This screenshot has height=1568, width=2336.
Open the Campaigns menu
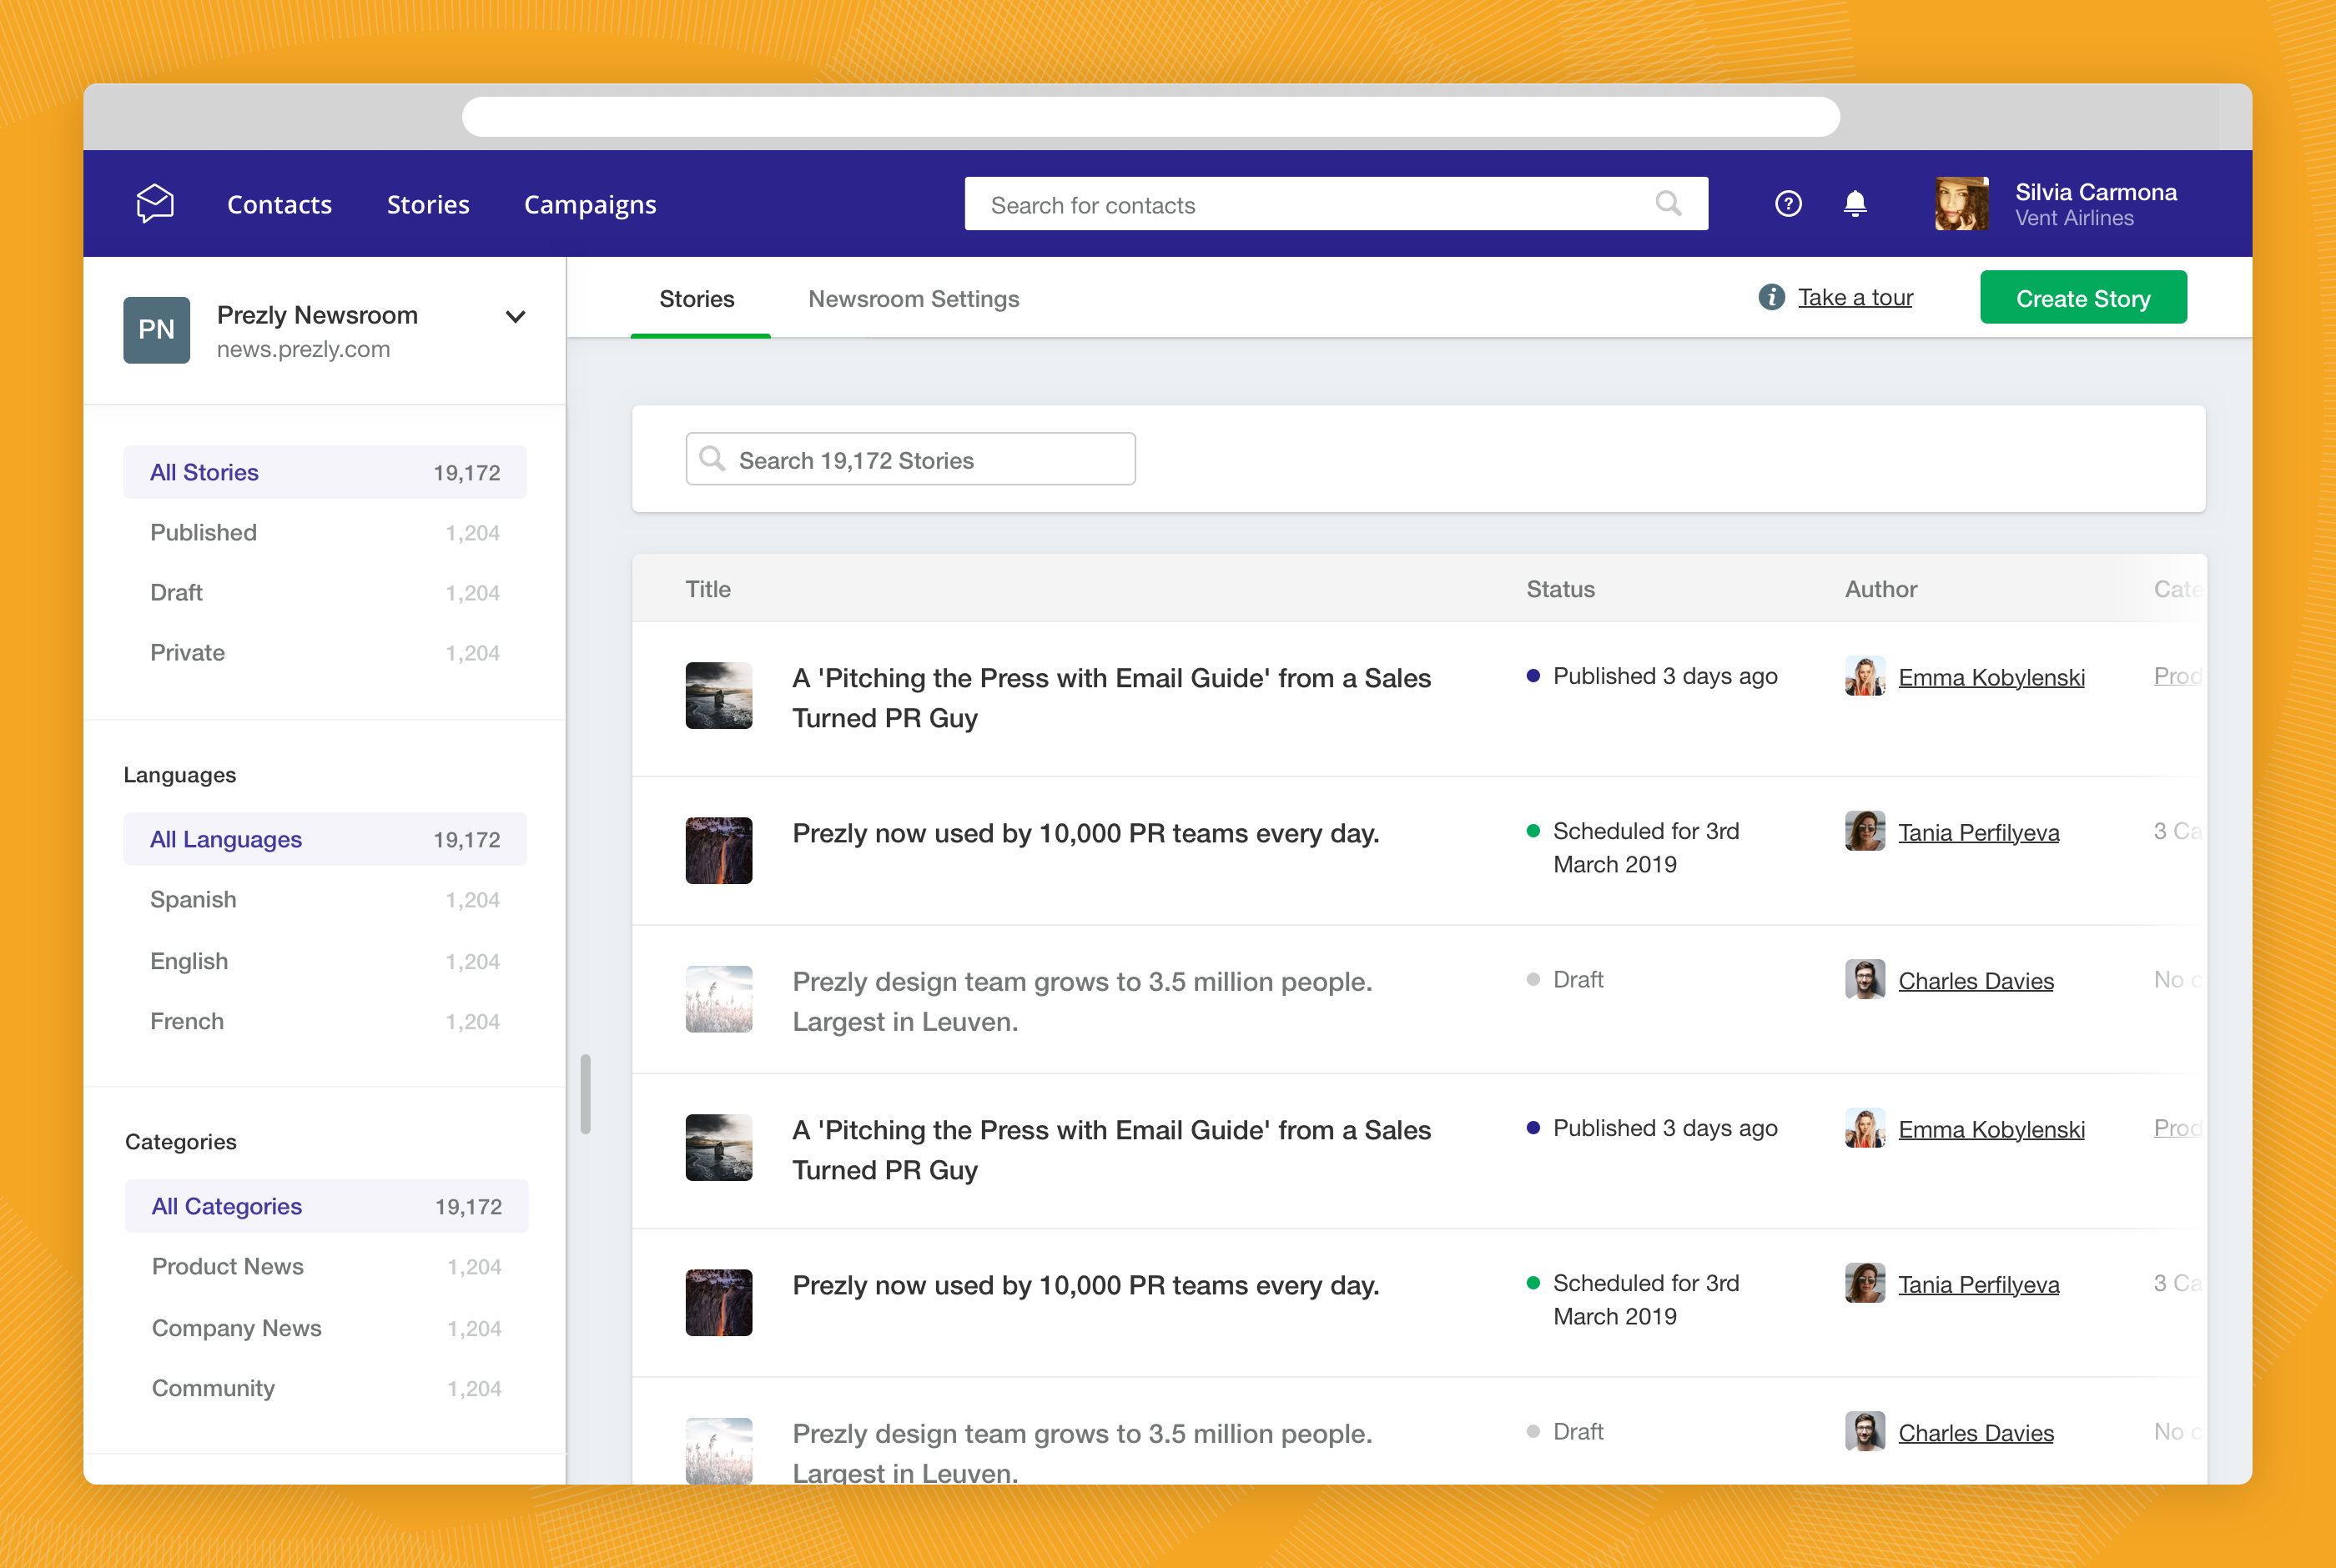(590, 205)
